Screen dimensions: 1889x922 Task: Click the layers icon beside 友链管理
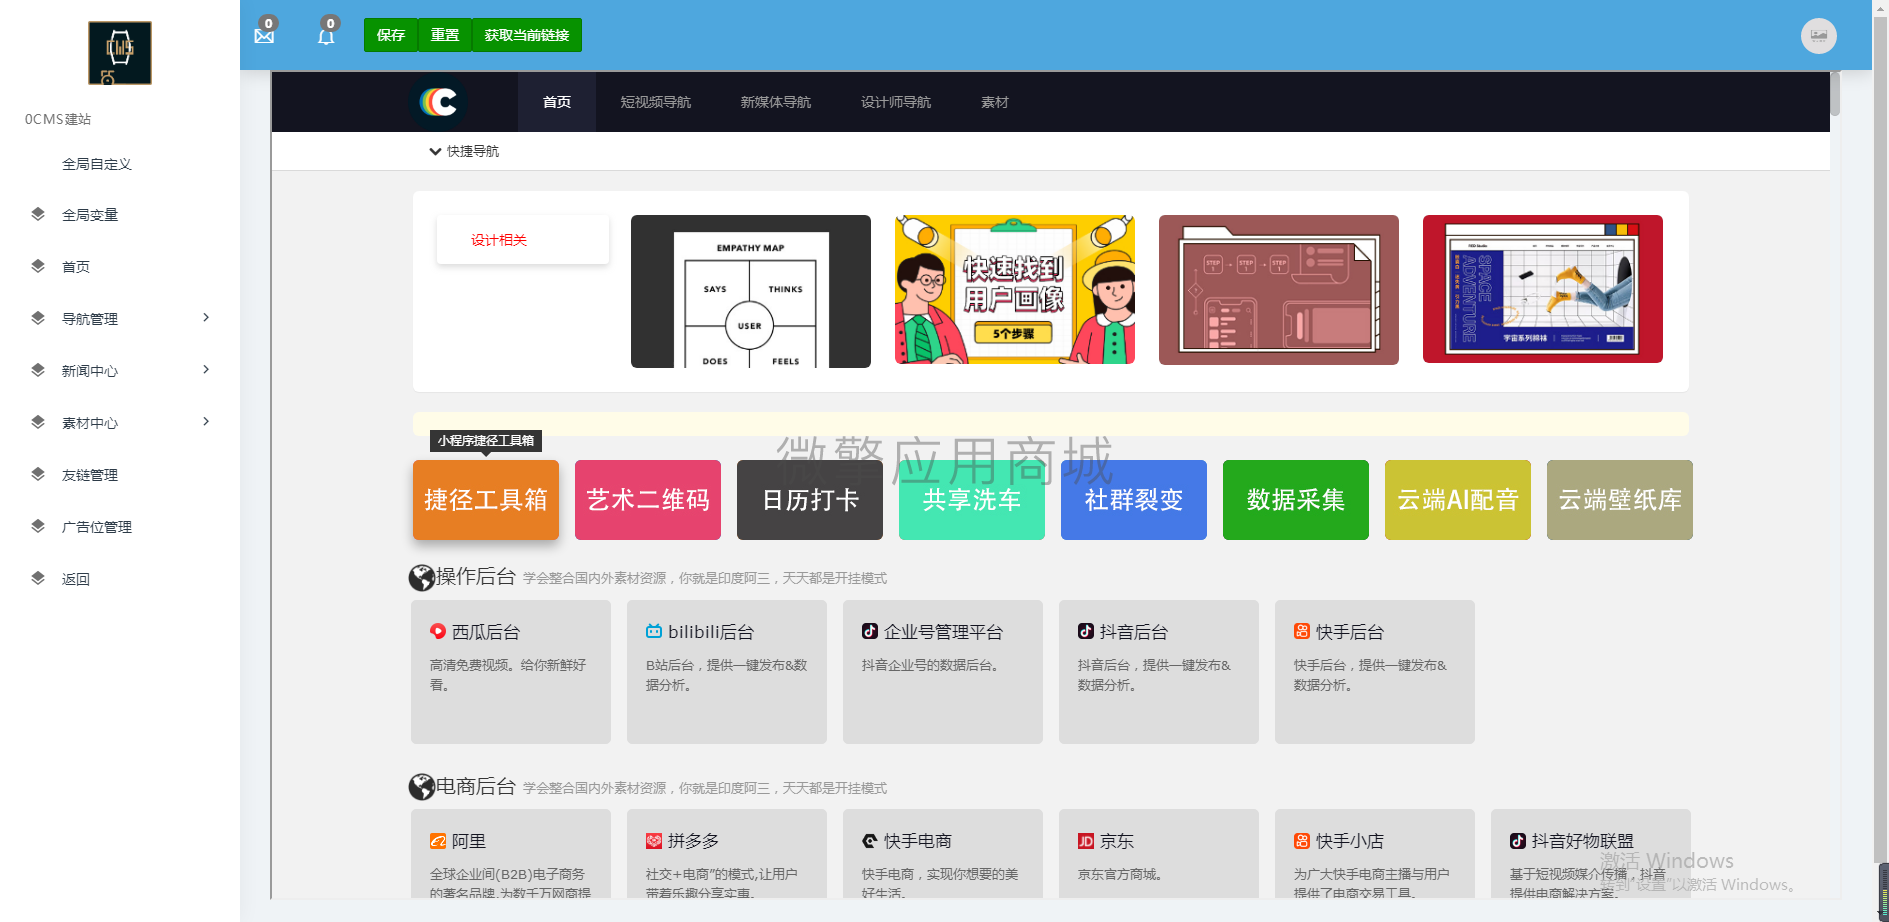coord(38,474)
